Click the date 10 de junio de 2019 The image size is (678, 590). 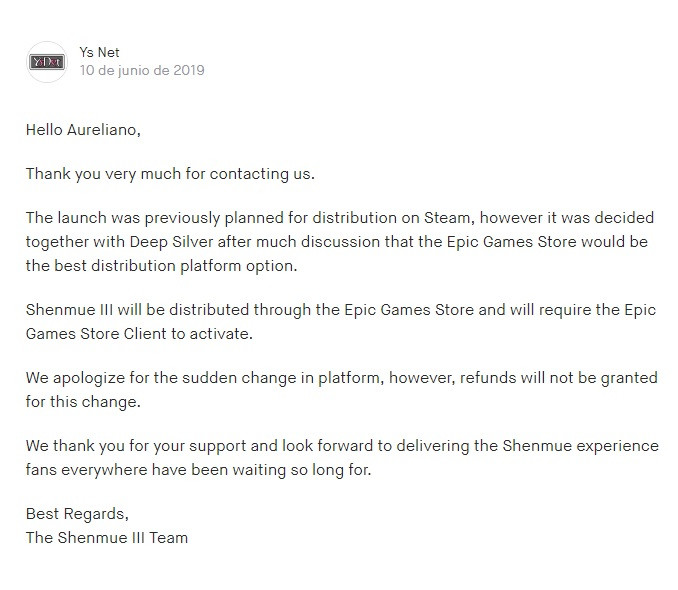(x=141, y=71)
